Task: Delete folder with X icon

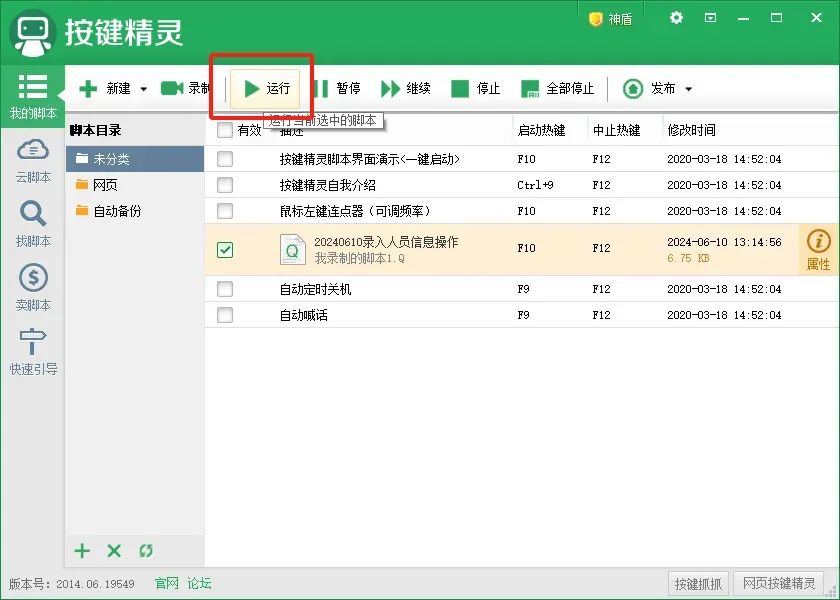Action: coord(114,551)
